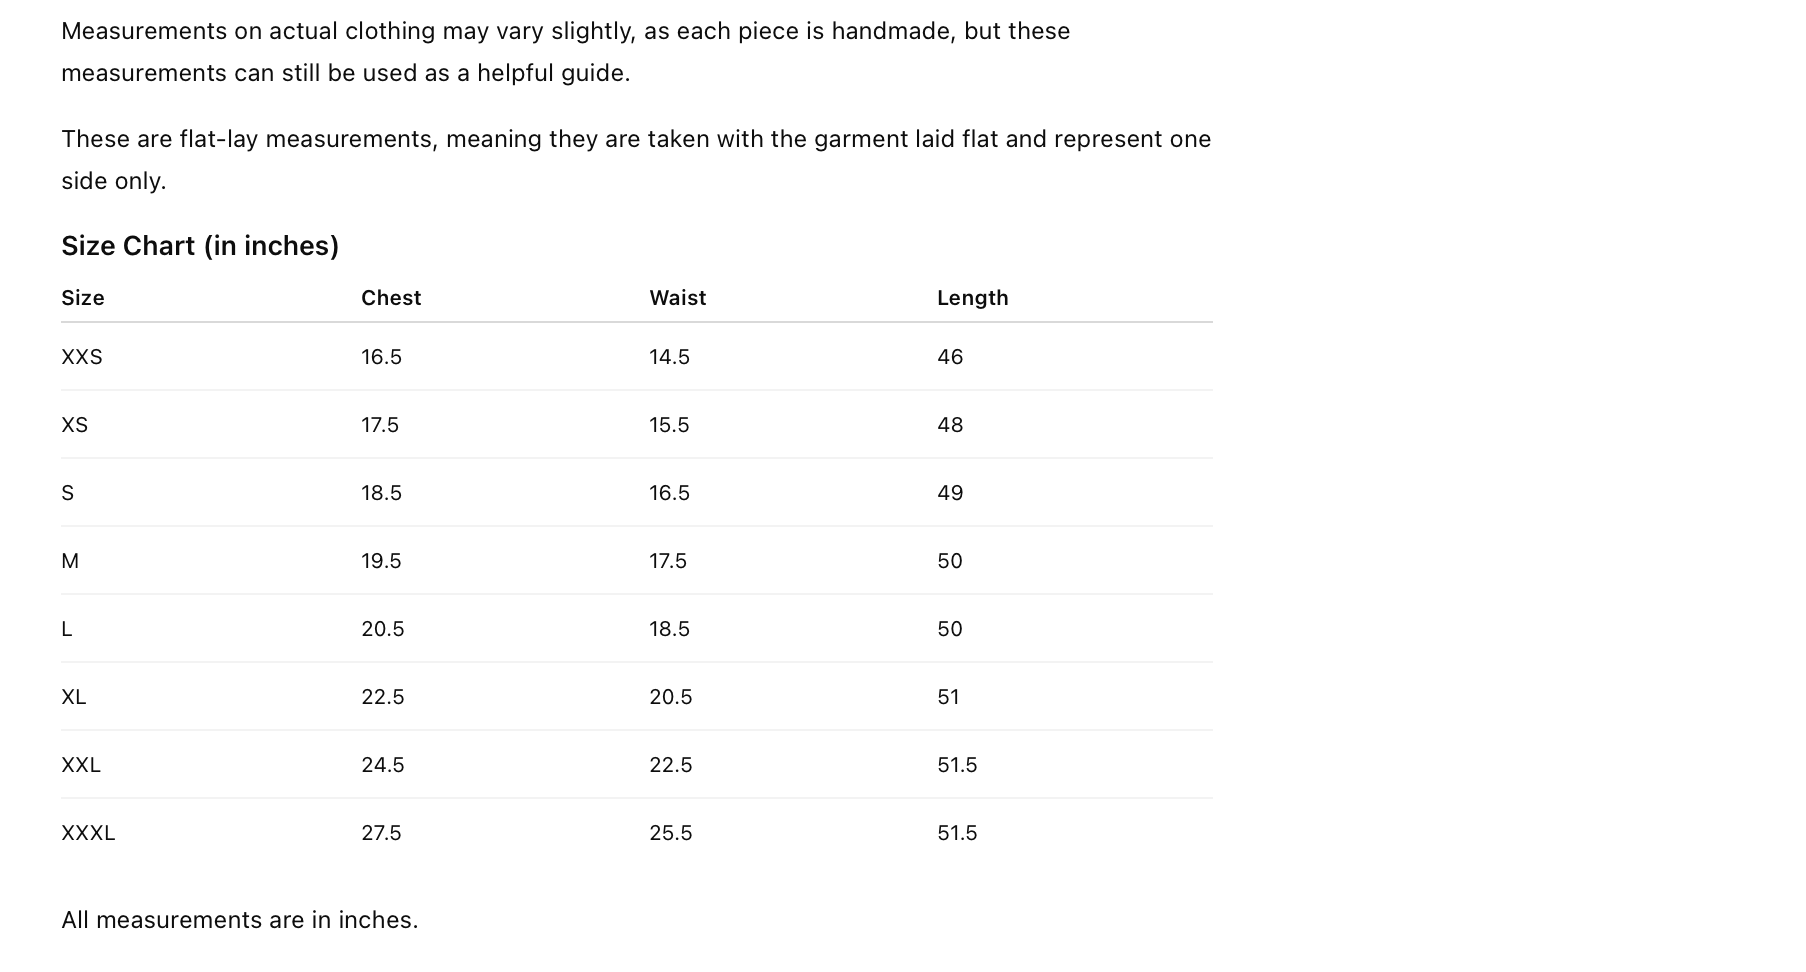
Task: Click the 'All measurements are in inches' note
Action: click(x=240, y=920)
